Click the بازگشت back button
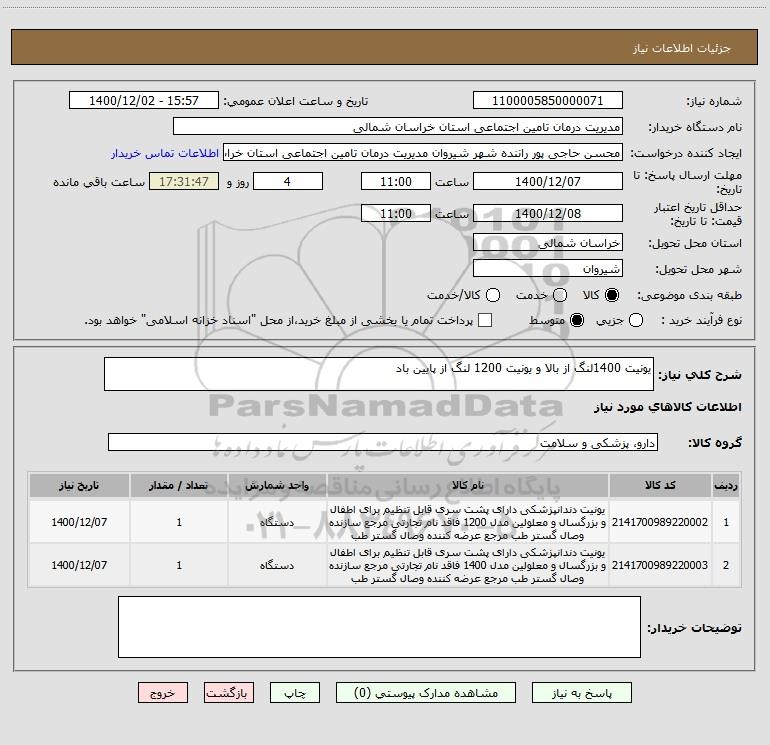The height and width of the screenshot is (745, 770). coord(229,692)
